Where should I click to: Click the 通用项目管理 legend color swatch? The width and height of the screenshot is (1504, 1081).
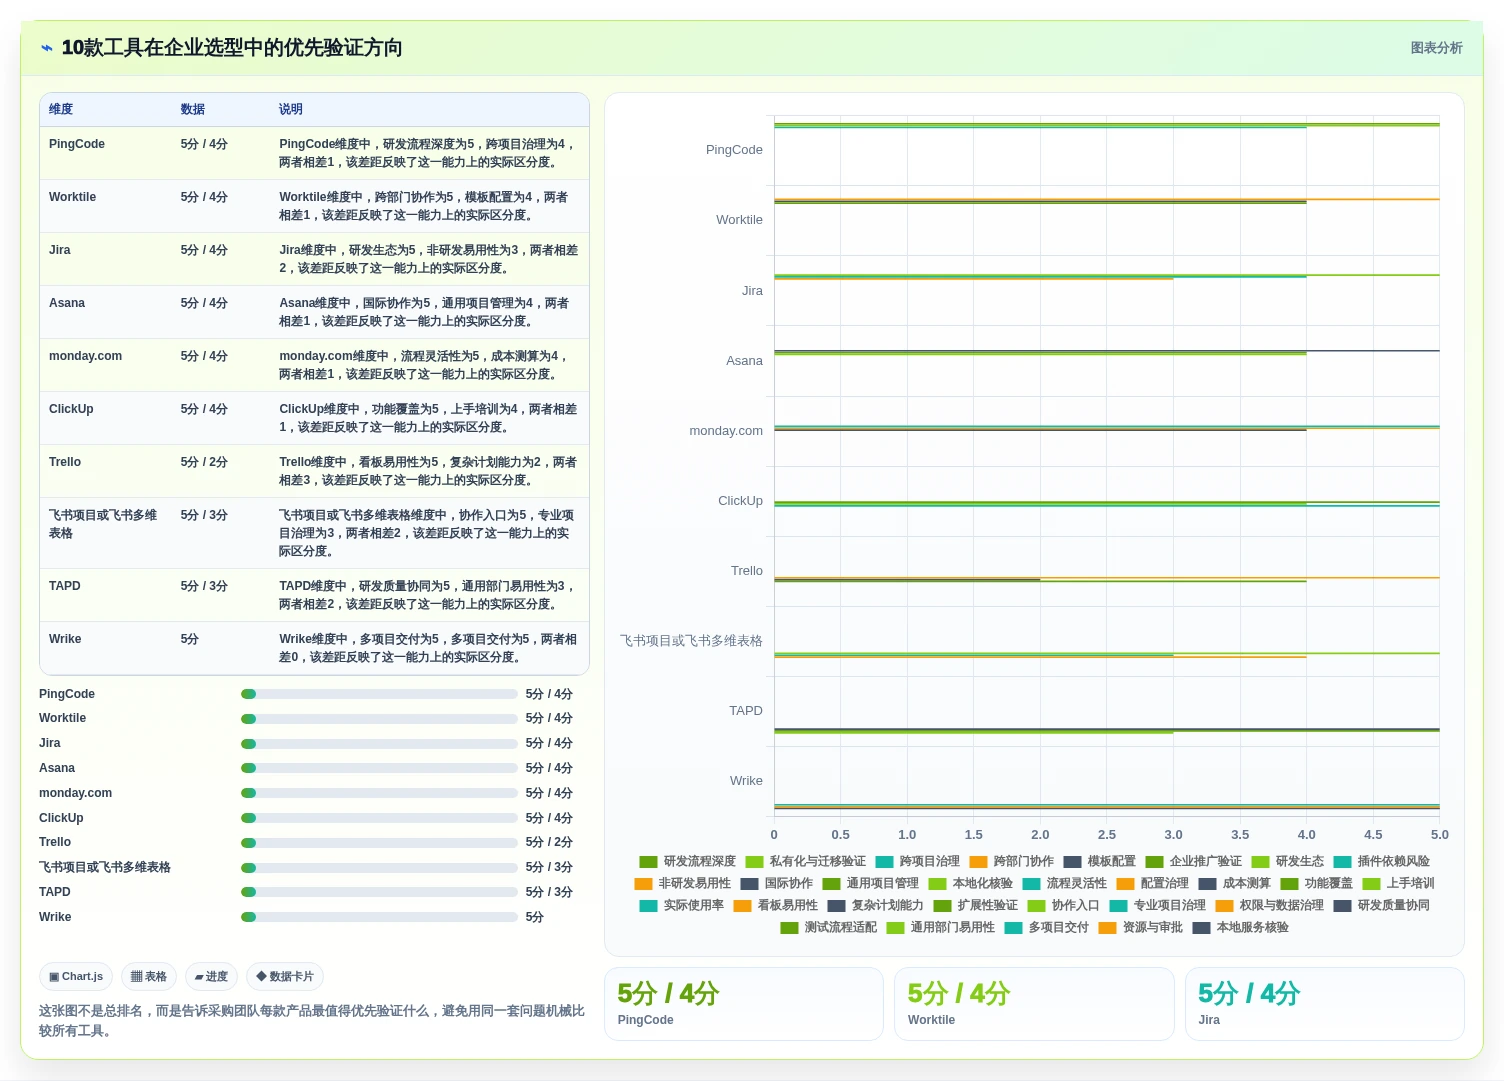click(x=831, y=883)
